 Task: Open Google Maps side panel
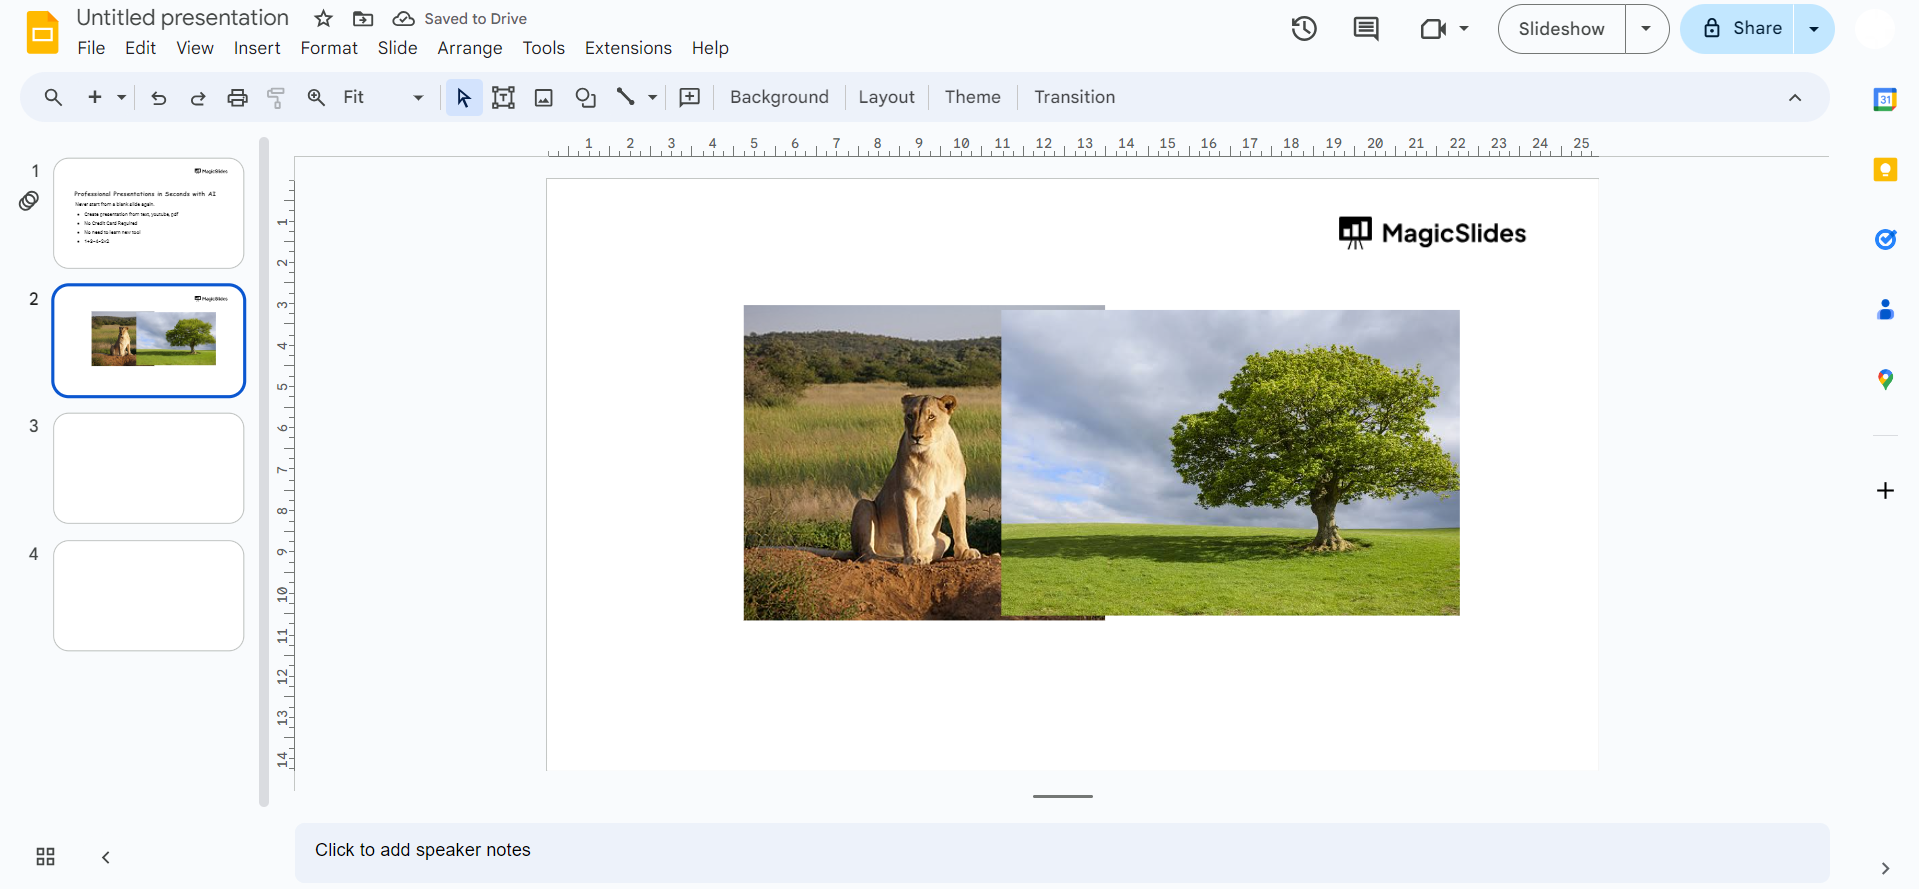click(x=1885, y=379)
